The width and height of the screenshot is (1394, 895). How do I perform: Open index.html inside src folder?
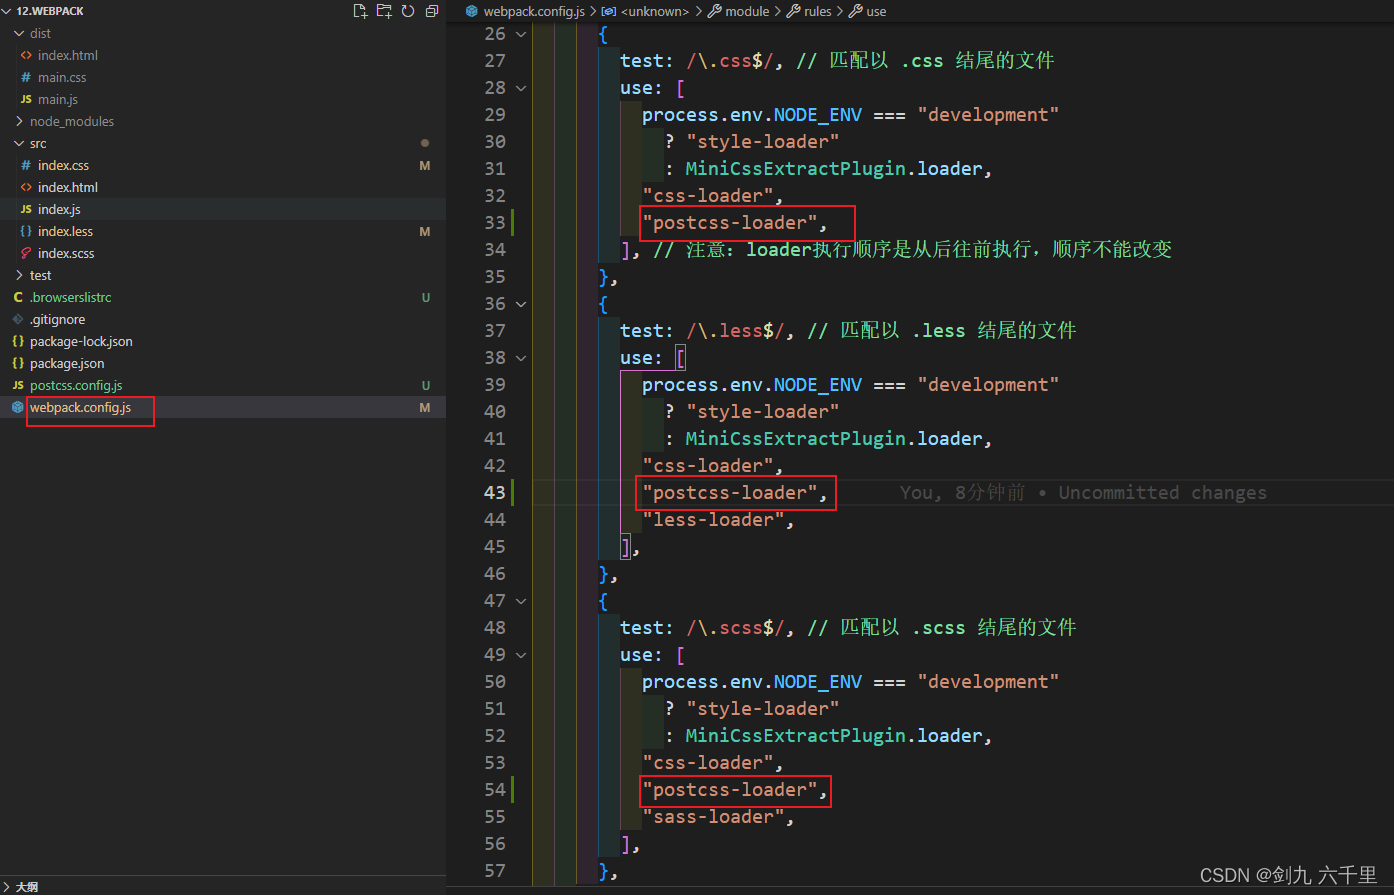coord(68,187)
